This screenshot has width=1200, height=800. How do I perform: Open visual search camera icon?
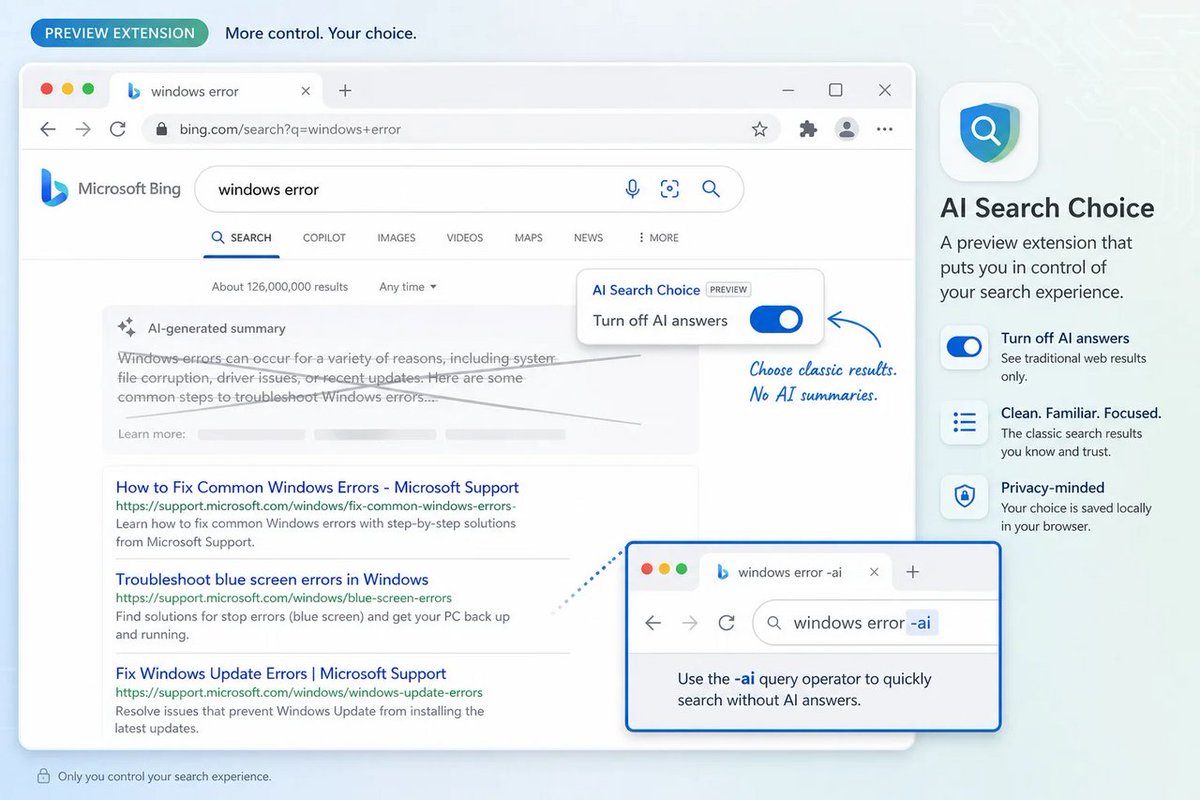tap(670, 189)
